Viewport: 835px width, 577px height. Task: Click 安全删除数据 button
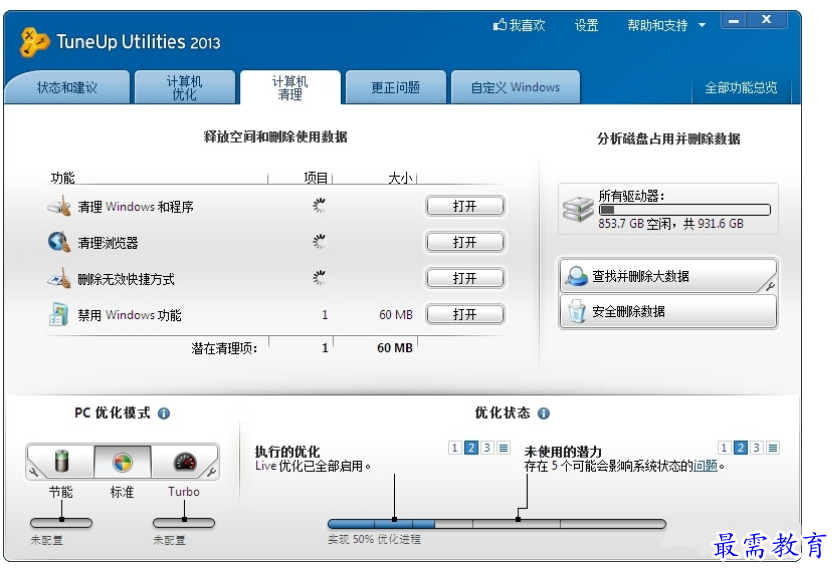(668, 311)
